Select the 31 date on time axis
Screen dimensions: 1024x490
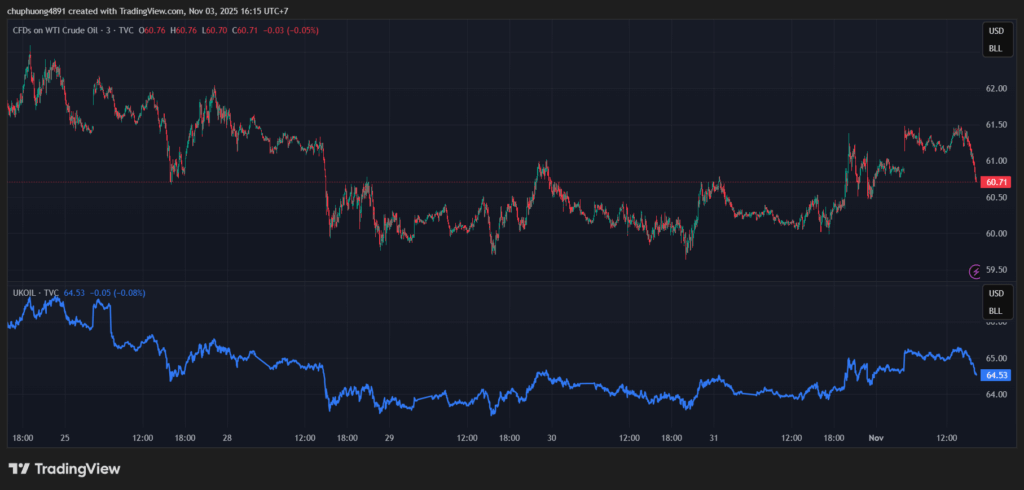pyautogui.click(x=713, y=438)
